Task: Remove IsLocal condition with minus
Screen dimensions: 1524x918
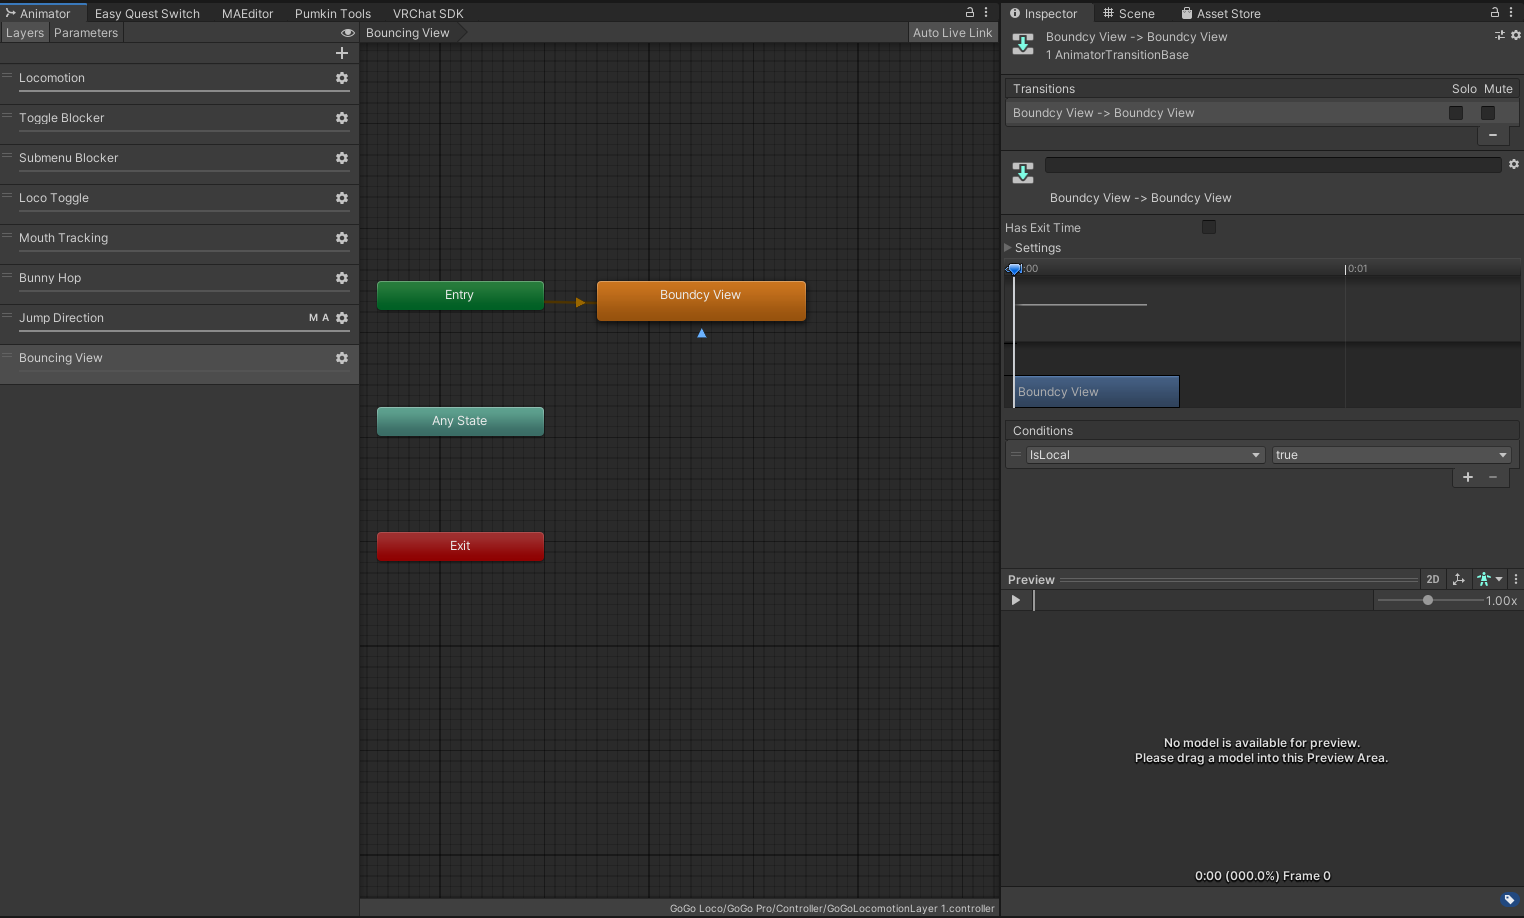Action: click(1493, 477)
